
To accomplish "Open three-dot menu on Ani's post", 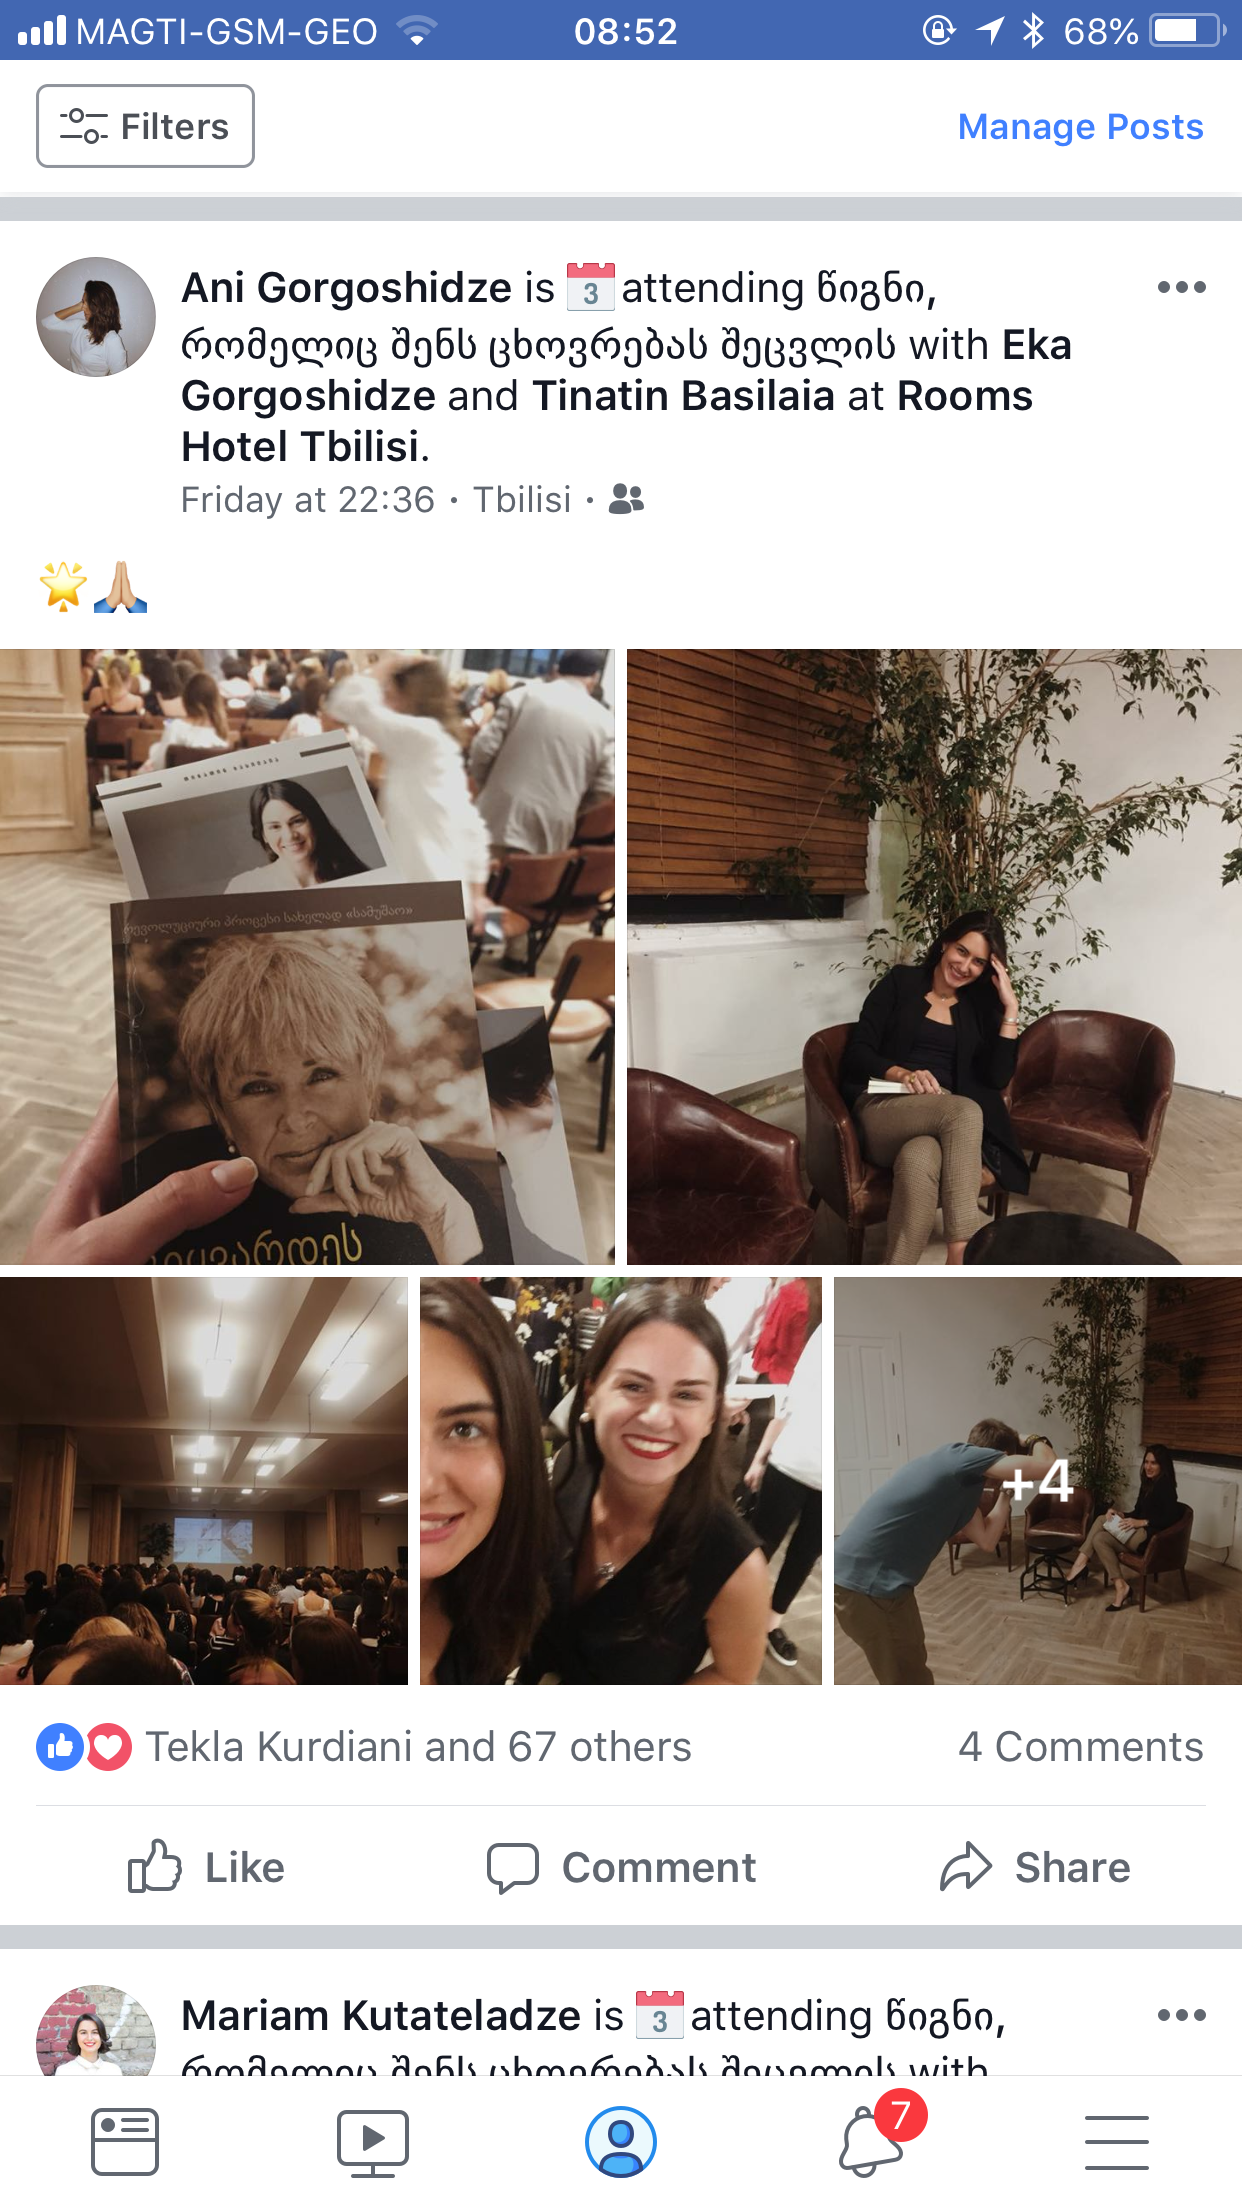I will coord(1181,288).
